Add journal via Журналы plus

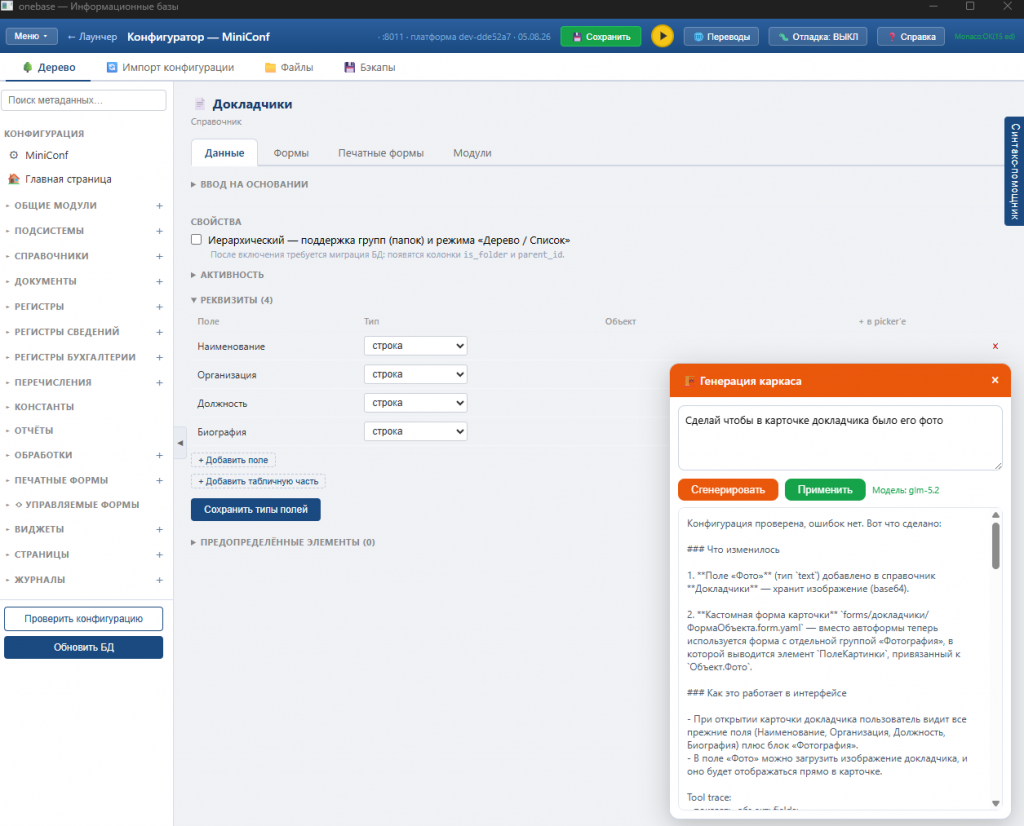tap(159, 580)
